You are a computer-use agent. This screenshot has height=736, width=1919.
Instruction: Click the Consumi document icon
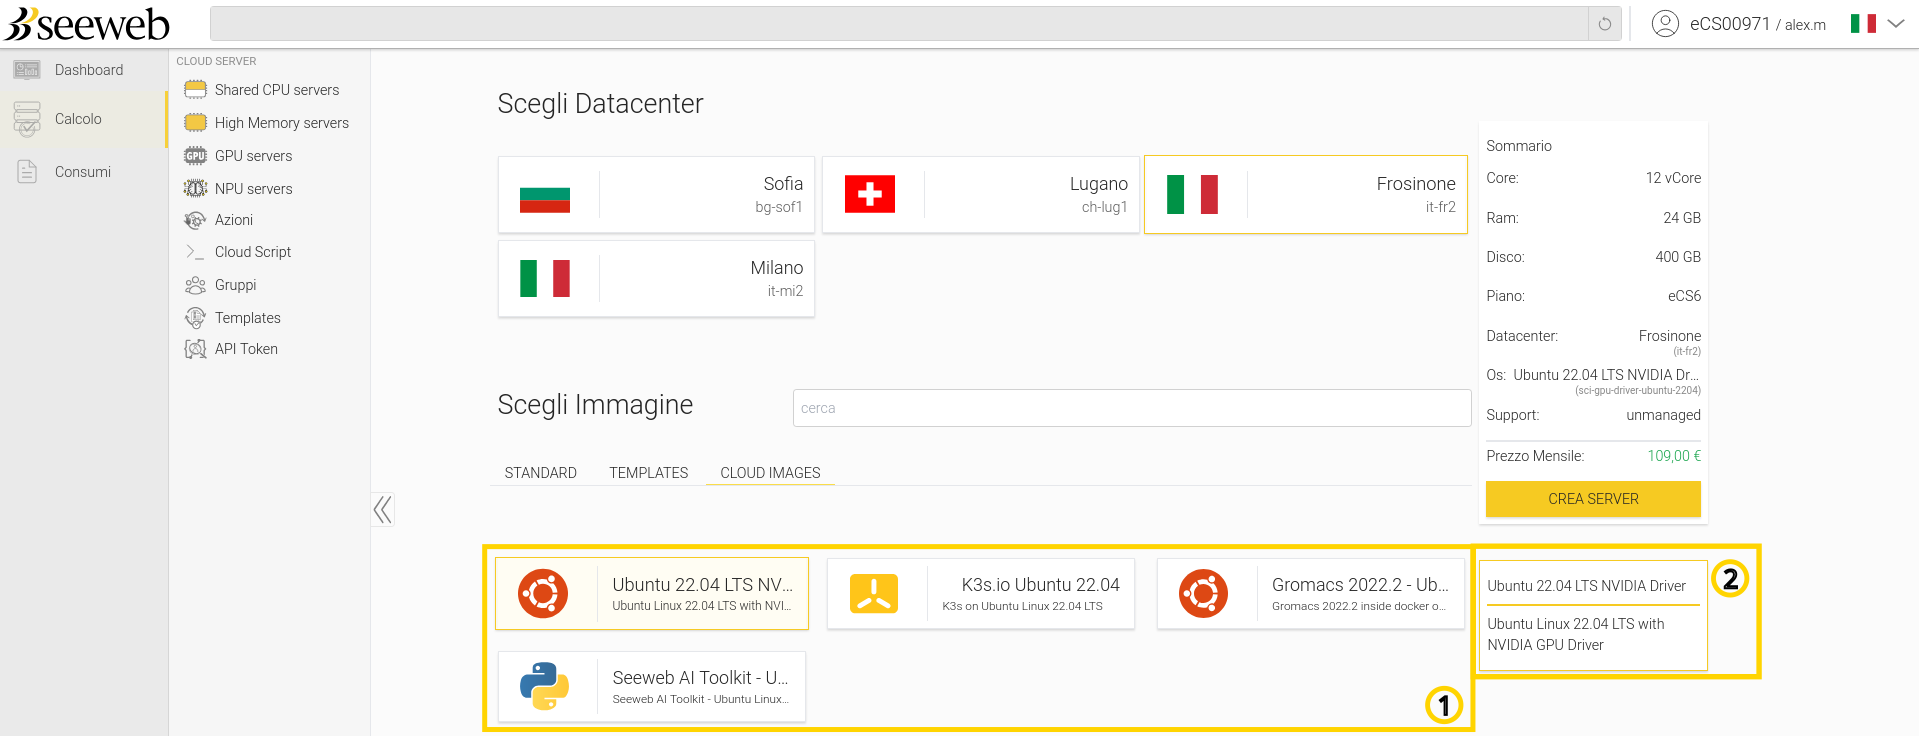point(27,172)
